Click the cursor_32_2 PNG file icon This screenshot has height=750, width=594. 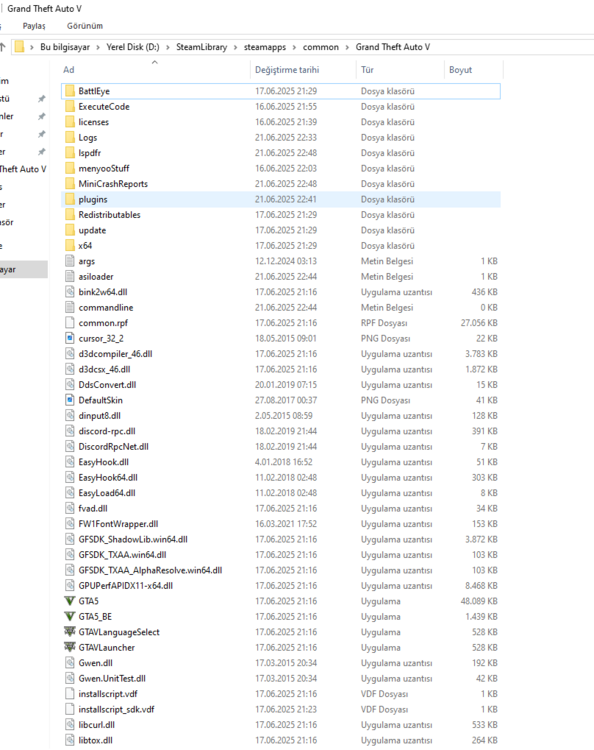pos(70,338)
